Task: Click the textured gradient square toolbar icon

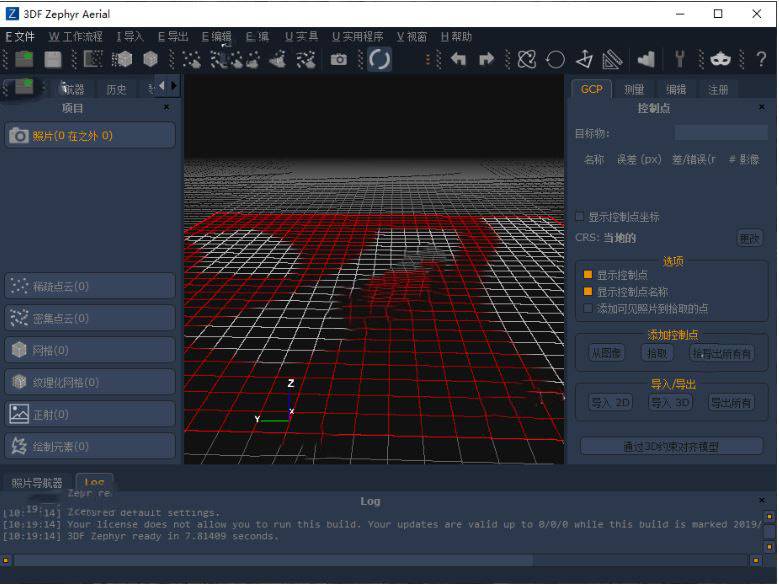Action: click(x=92, y=59)
